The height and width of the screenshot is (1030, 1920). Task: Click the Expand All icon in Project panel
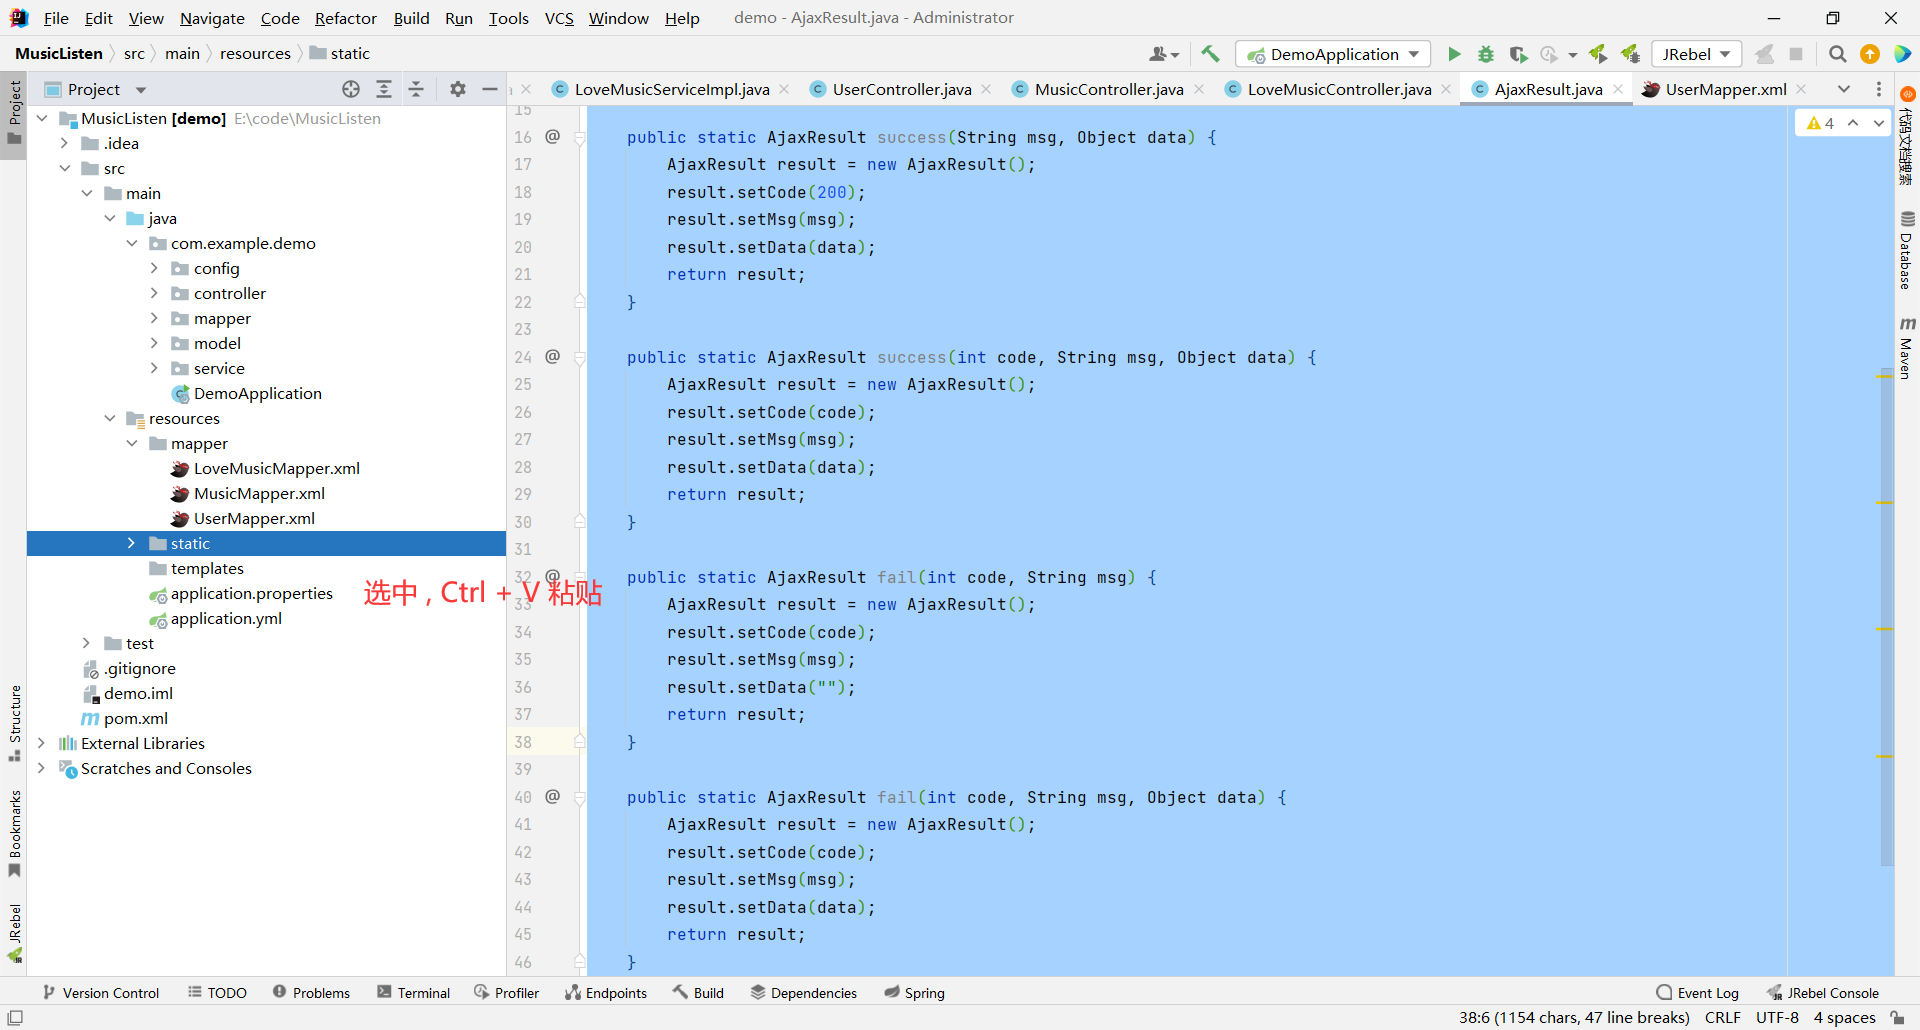click(x=384, y=89)
